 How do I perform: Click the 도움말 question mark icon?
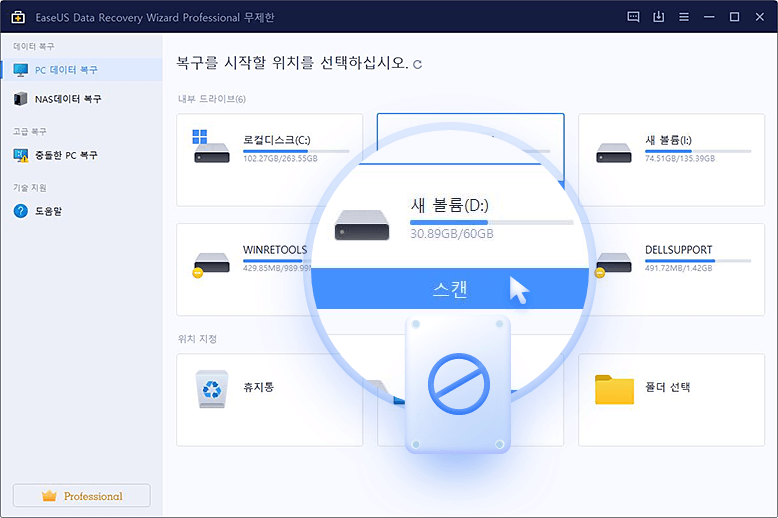[21, 211]
